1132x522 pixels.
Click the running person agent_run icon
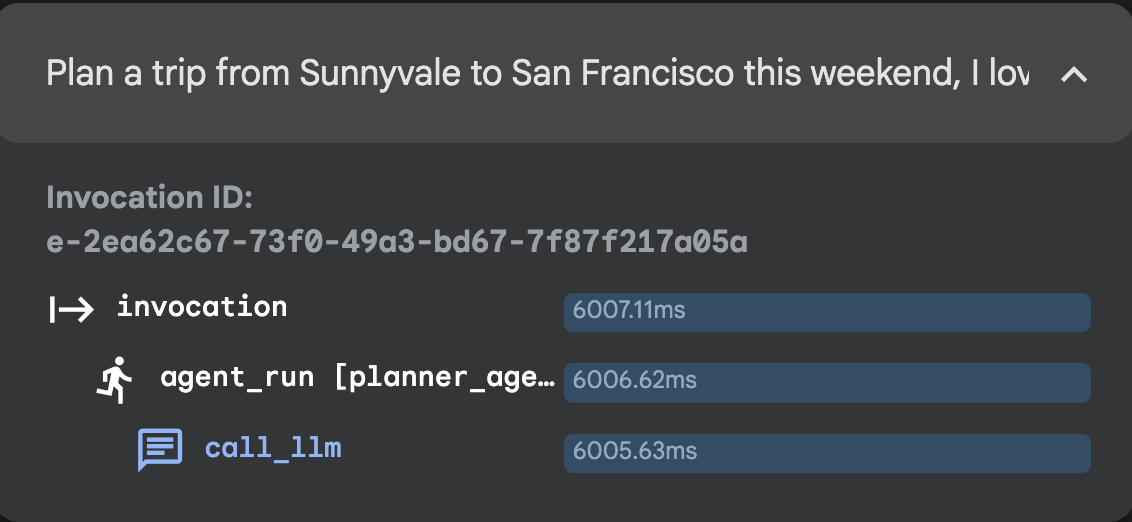coord(115,380)
